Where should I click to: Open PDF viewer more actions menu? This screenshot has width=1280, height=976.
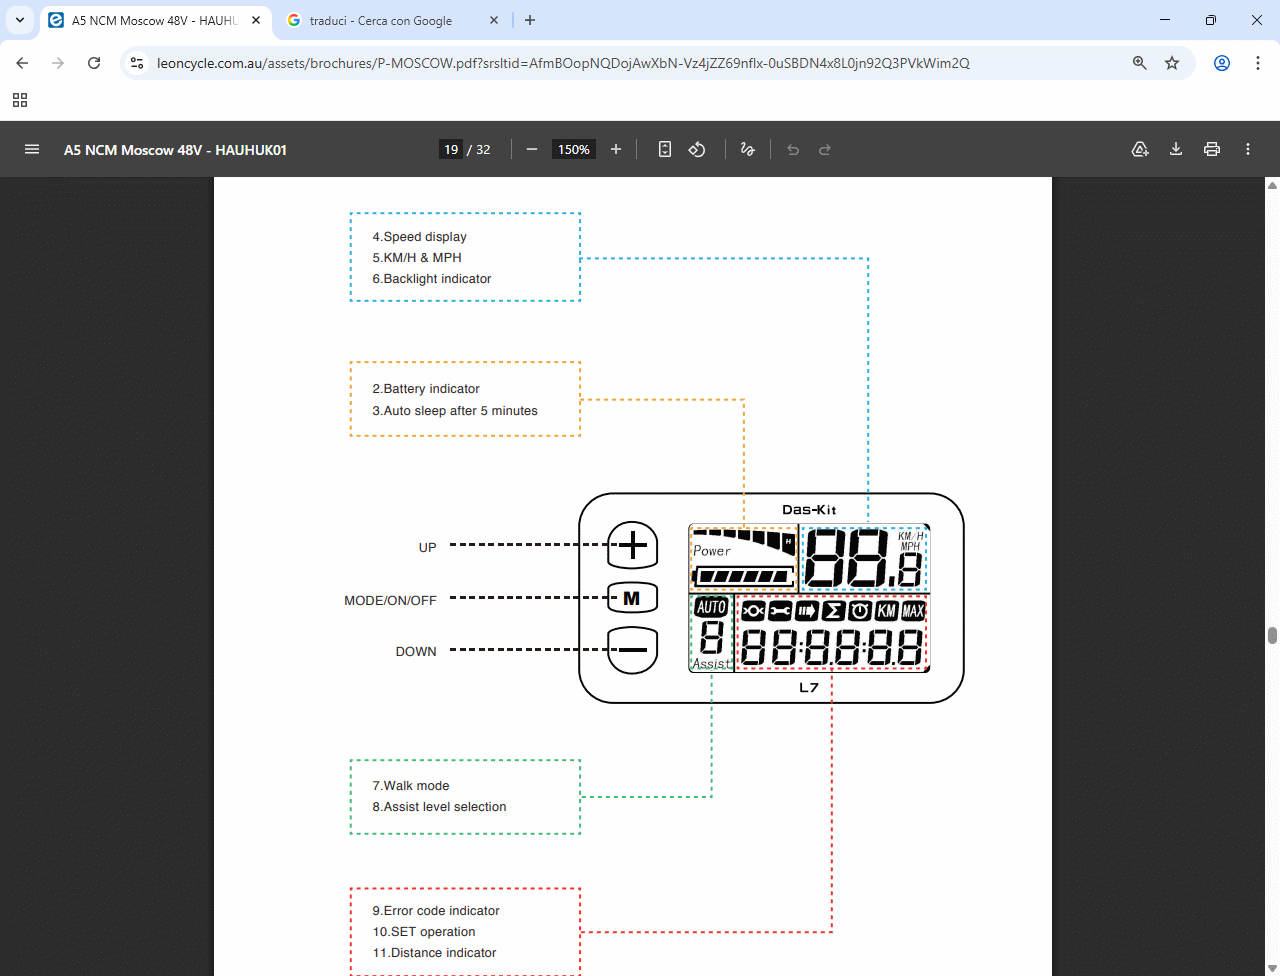tap(1248, 149)
